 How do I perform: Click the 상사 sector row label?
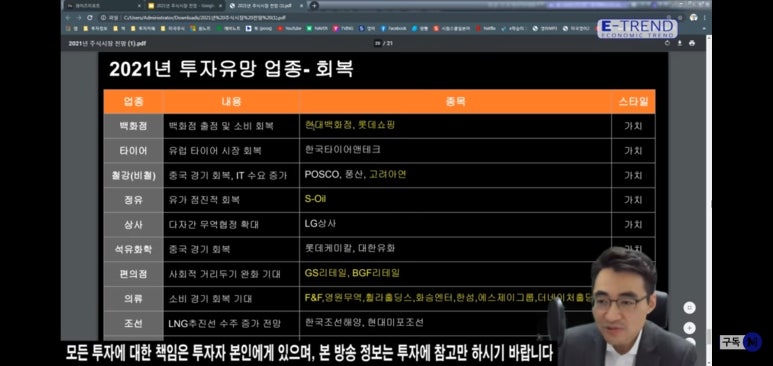coord(133,224)
